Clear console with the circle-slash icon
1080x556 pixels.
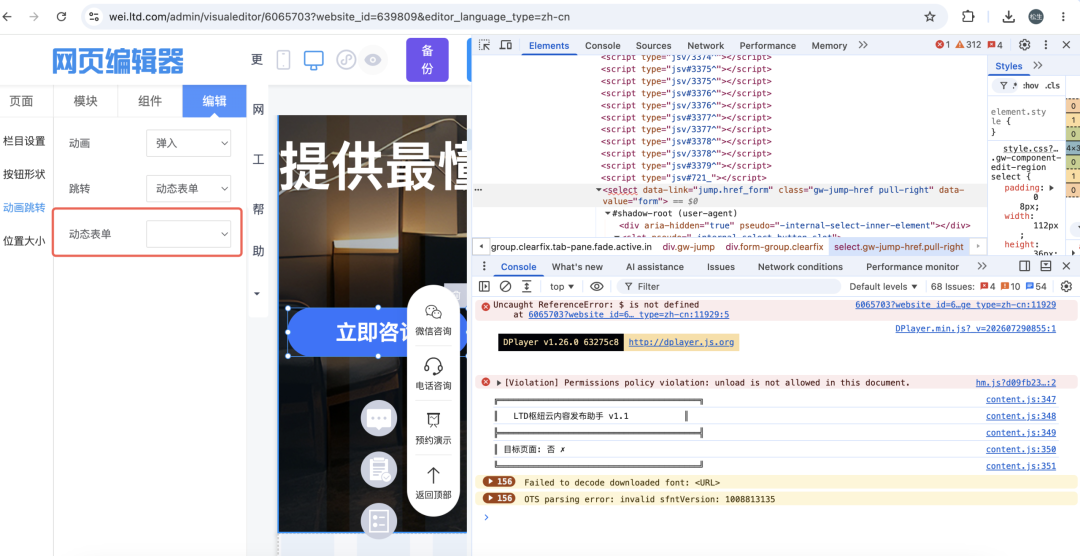coord(505,287)
